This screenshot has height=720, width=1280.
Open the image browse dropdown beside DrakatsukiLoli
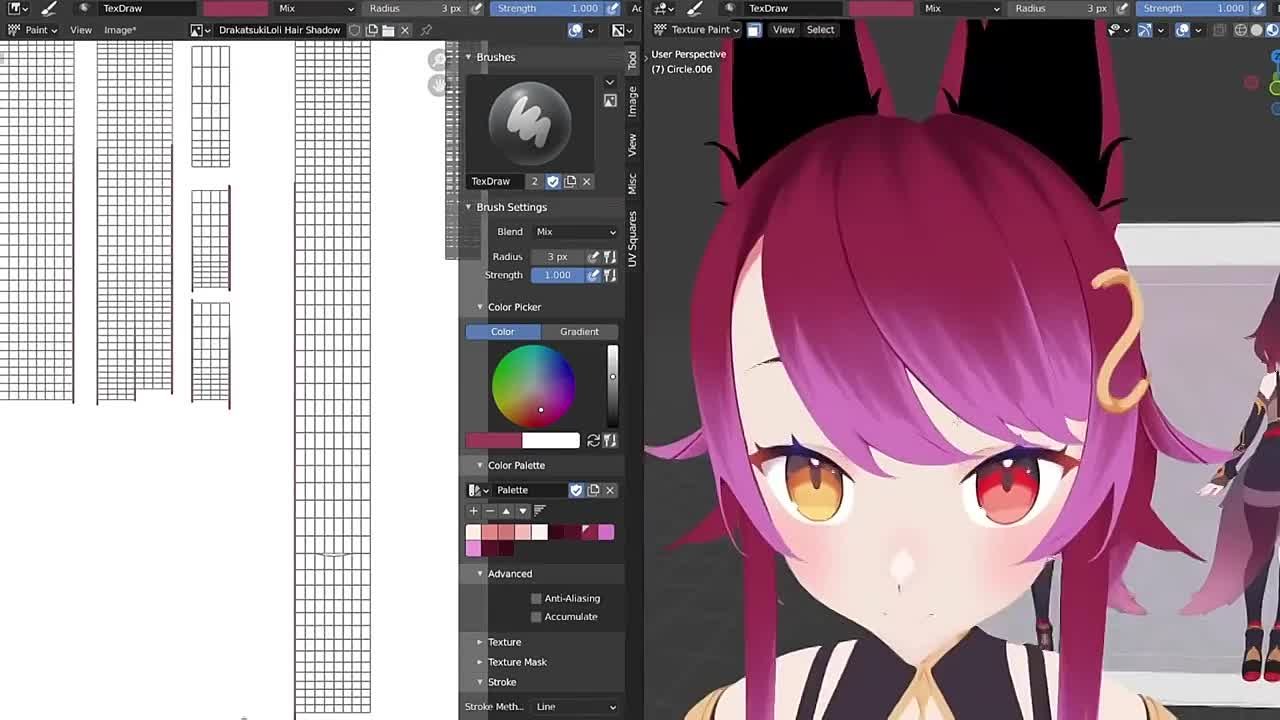[x=201, y=30]
